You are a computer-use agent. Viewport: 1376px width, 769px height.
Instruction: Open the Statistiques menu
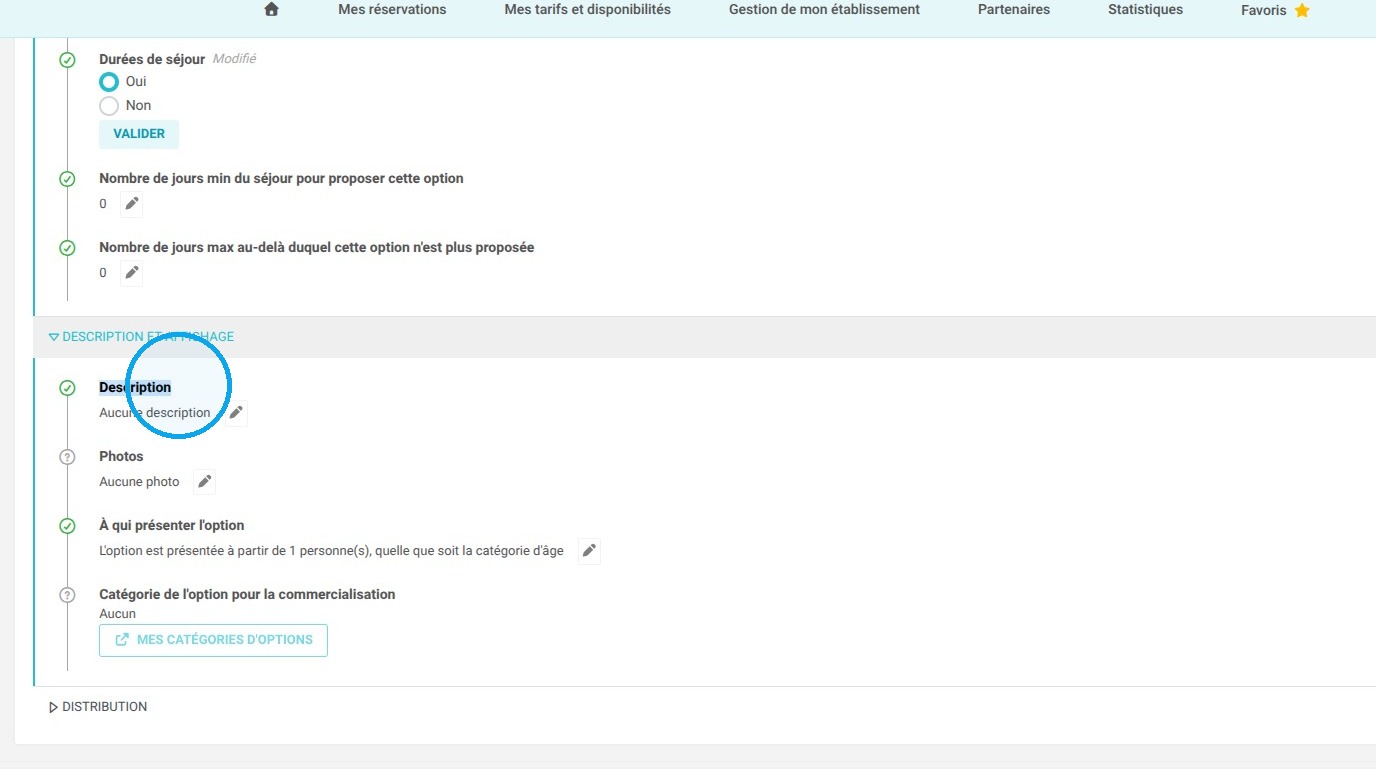point(1145,10)
